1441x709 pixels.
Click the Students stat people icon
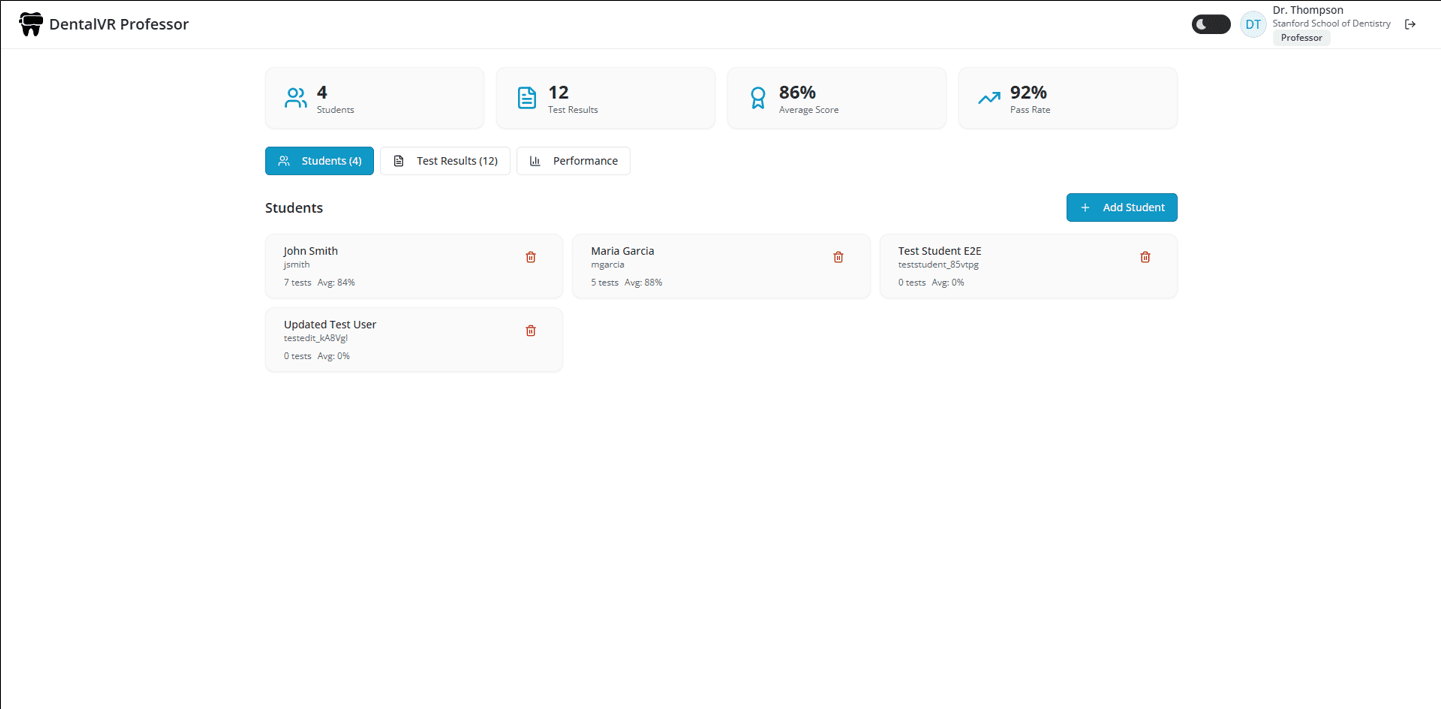(296, 98)
